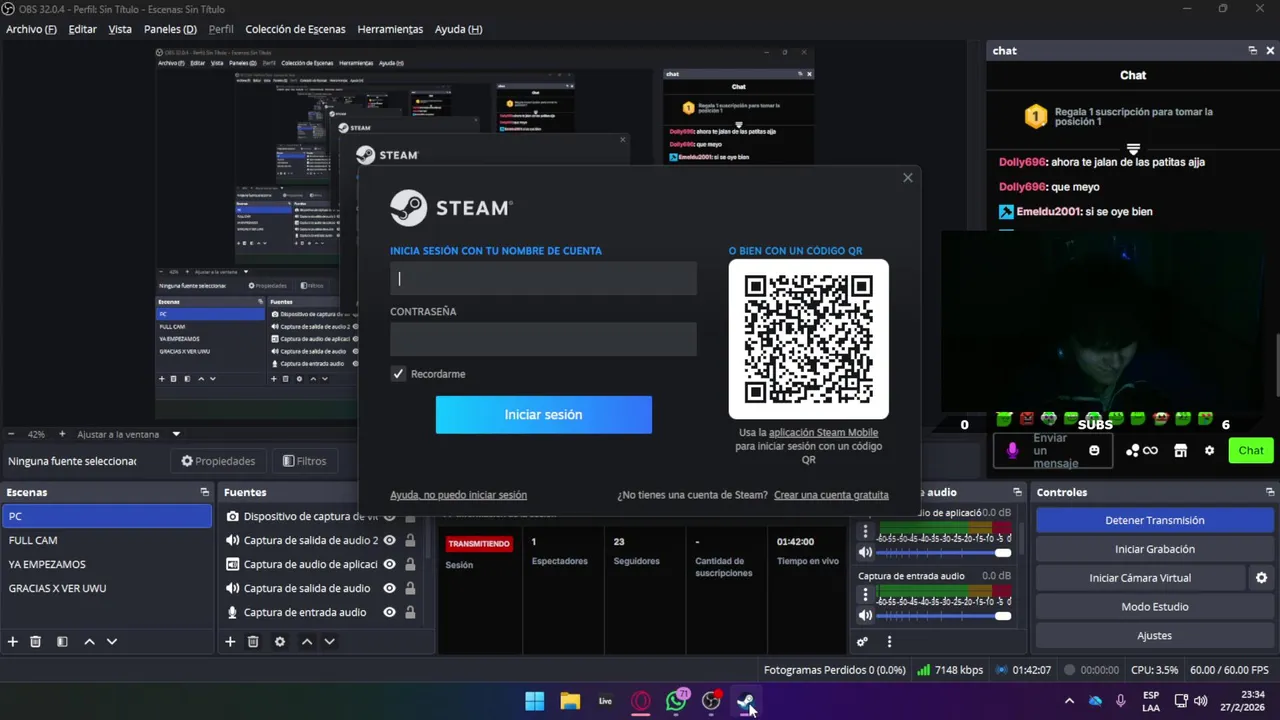Open channel points store icon in chat
Image resolution: width=1280 pixels, height=720 pixels.
1180,451
